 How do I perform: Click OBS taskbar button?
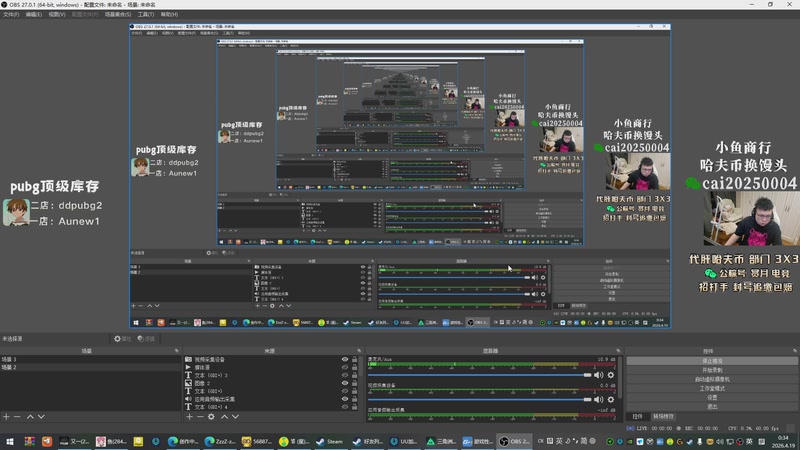coord(514,441)
